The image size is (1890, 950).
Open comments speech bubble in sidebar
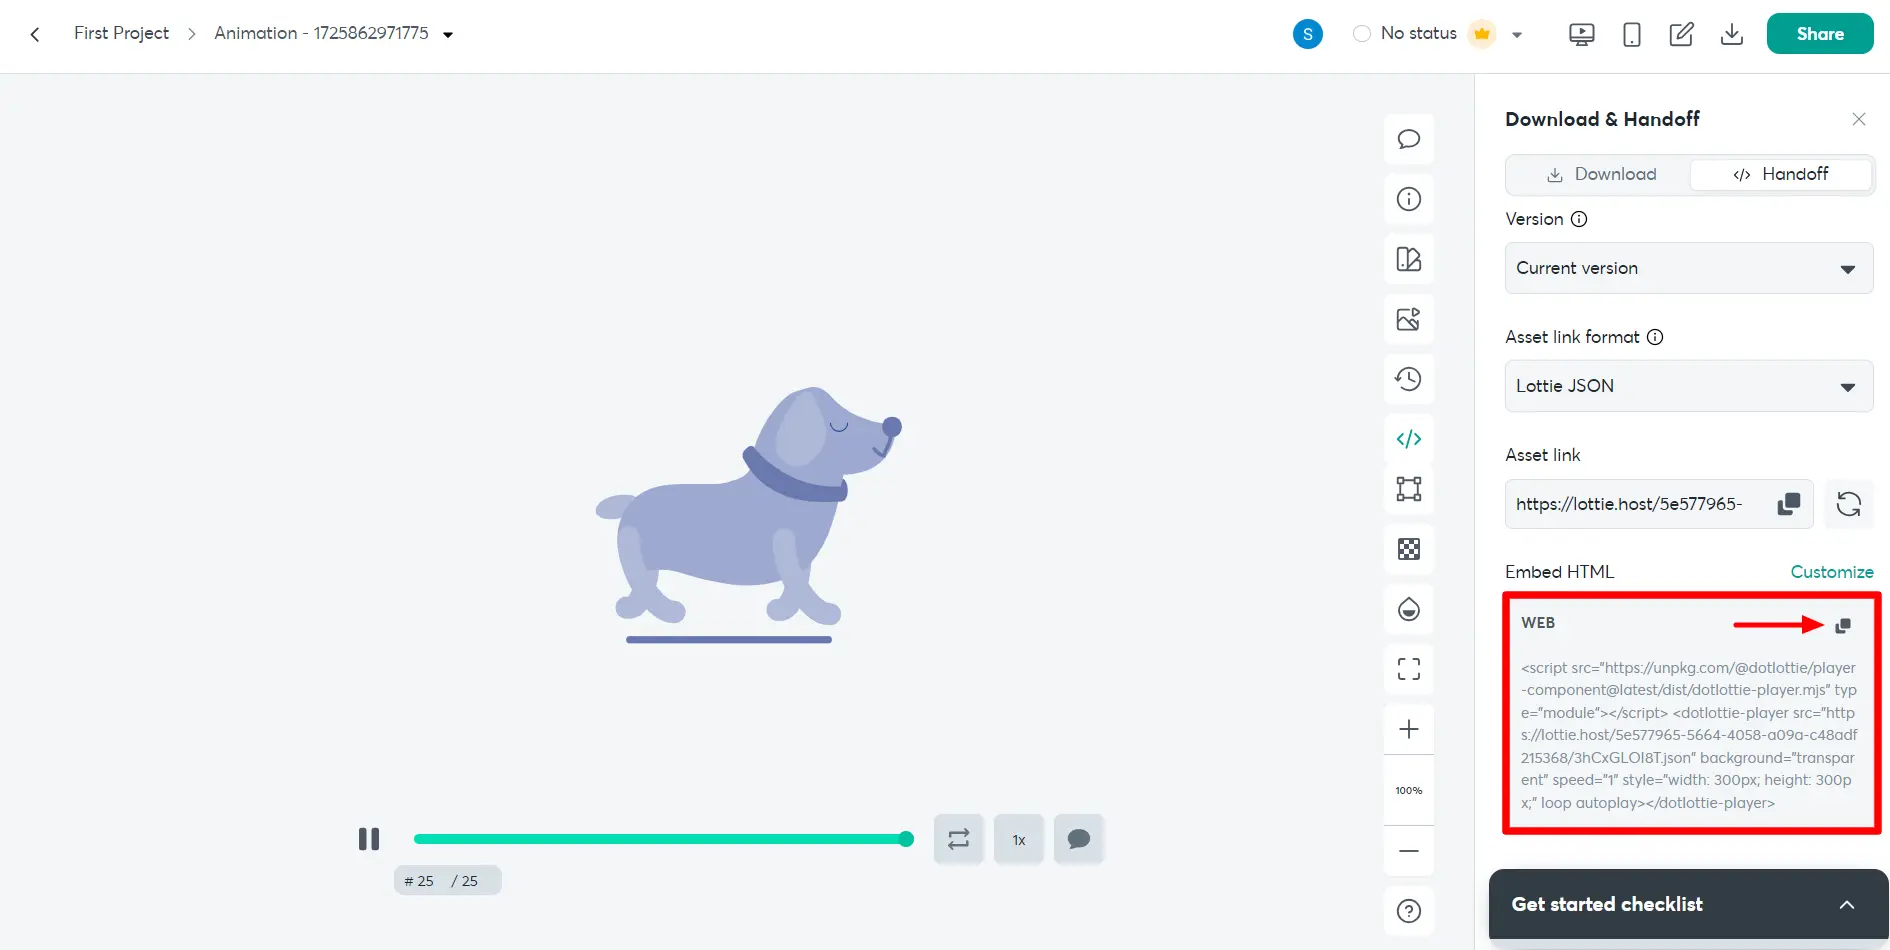click(1409, 139)
